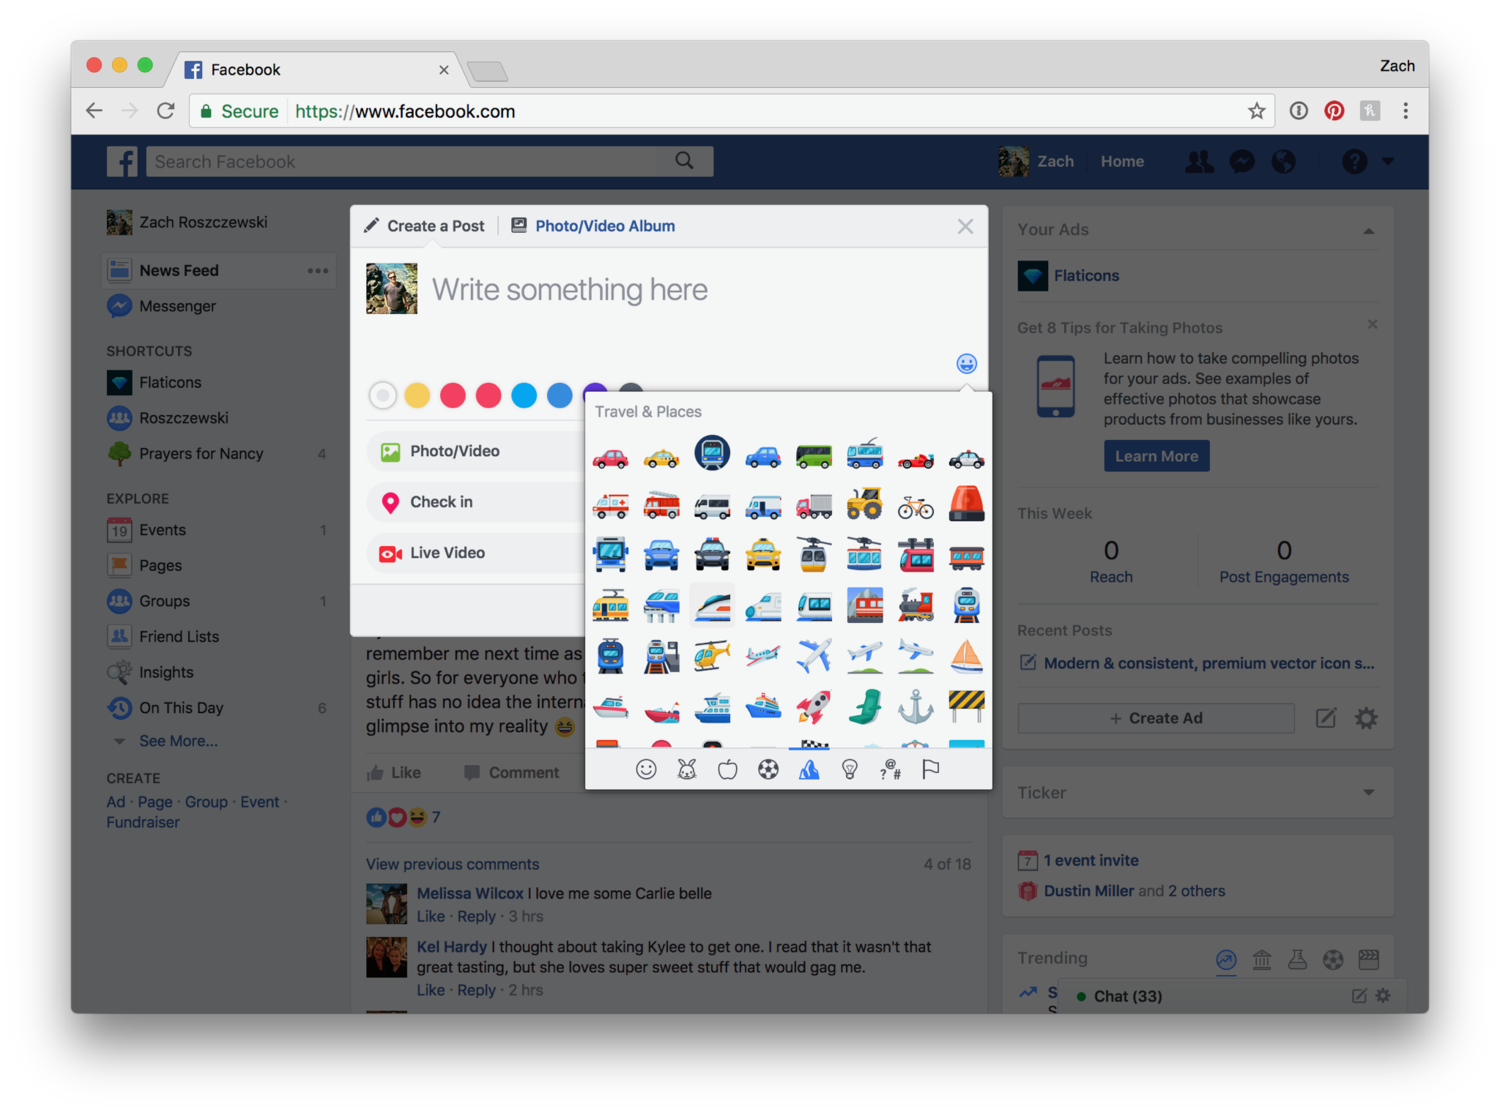Switch to Symbols emoji category tab
This screenshot has width=1500, height=1115.
[890, 769]
